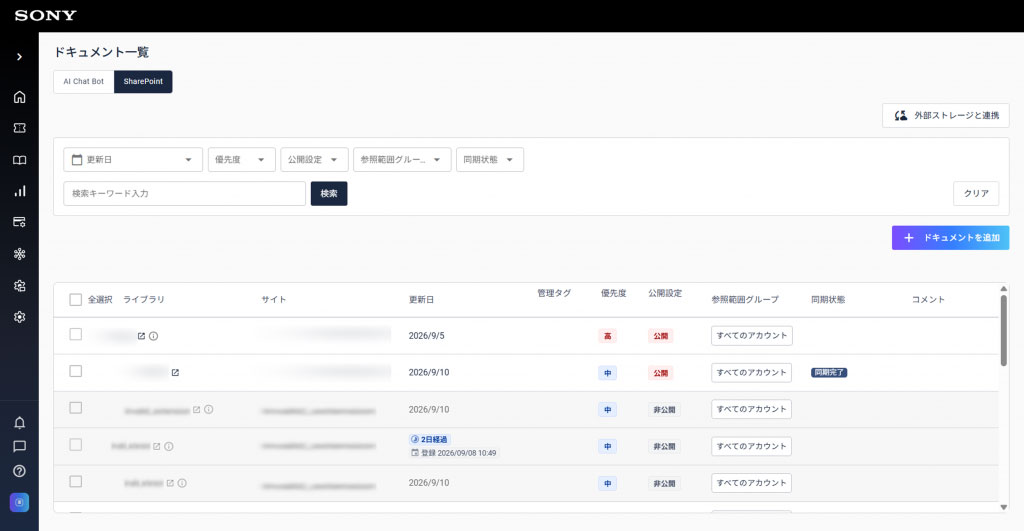Open the bar chart analytics icon
Image resolution: width=1024 pixels, height=531 pixels.
pos(20,191)
